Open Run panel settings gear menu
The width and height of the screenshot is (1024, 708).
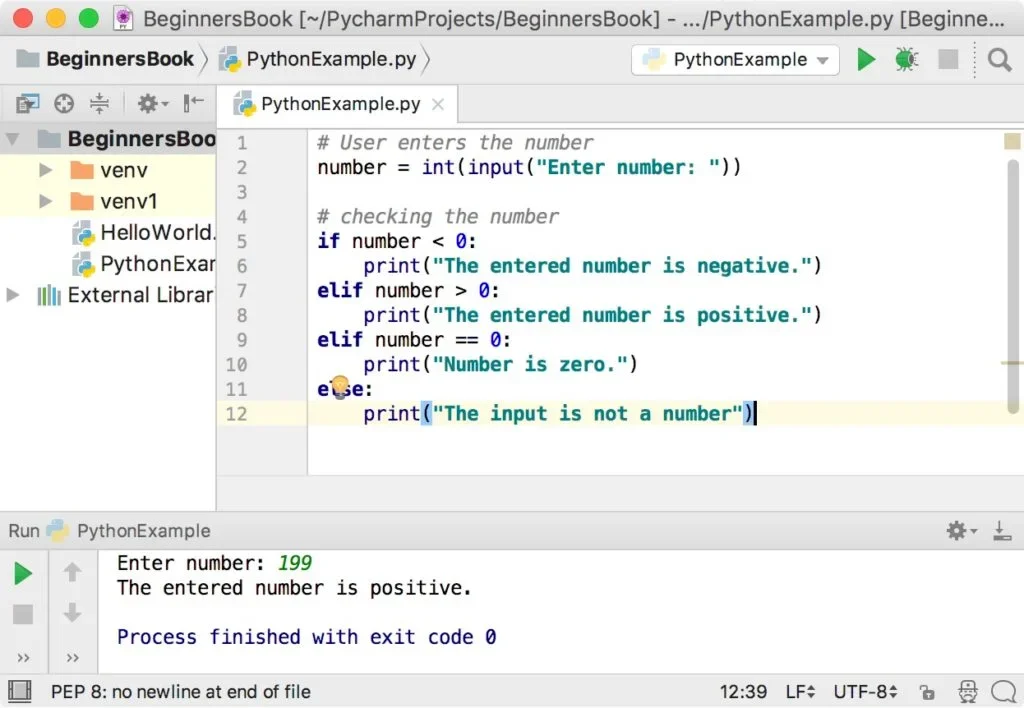click(x=961, y=531)
